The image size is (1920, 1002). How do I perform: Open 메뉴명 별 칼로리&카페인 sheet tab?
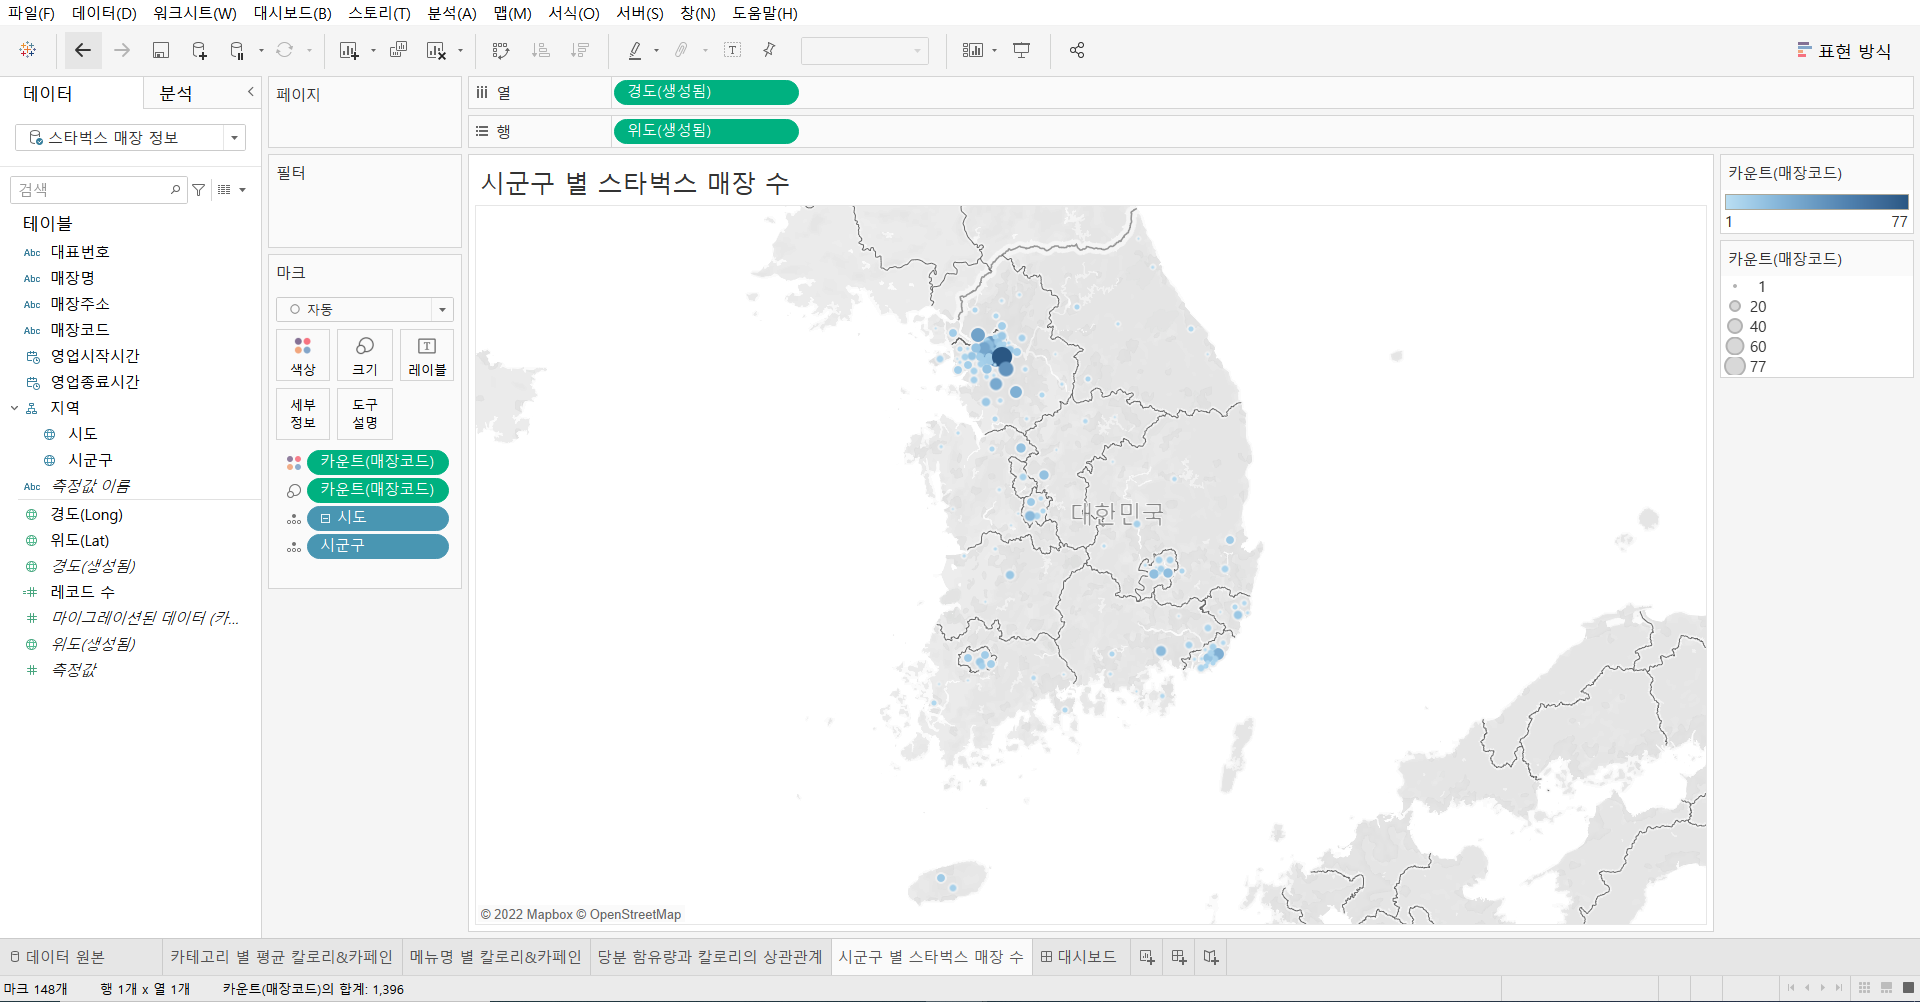495,957
